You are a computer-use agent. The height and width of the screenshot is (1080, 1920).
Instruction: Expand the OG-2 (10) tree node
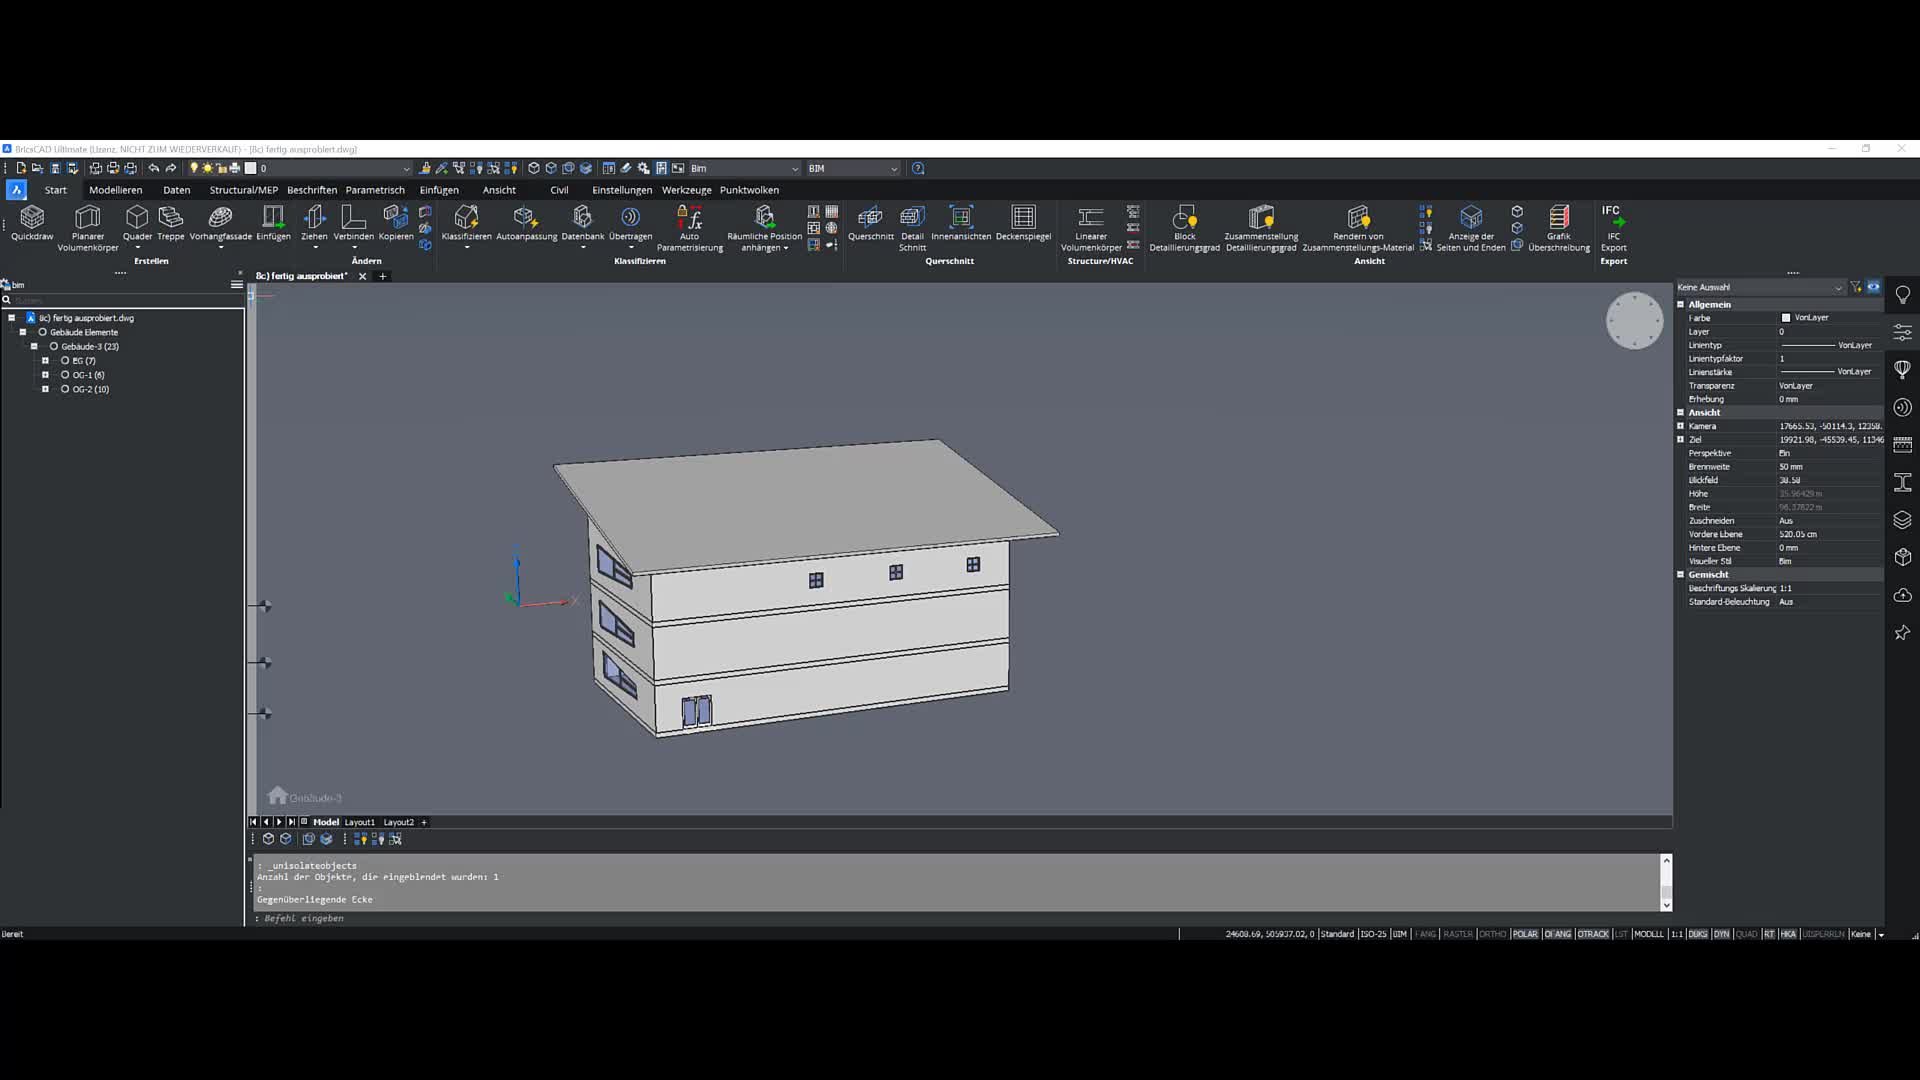[45, 389]
